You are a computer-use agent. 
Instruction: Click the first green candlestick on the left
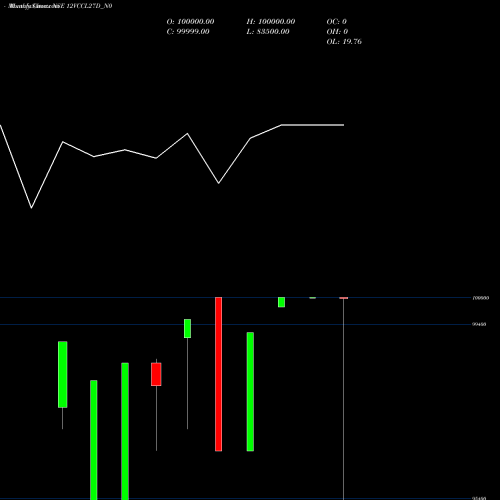[x=62, y=374]
